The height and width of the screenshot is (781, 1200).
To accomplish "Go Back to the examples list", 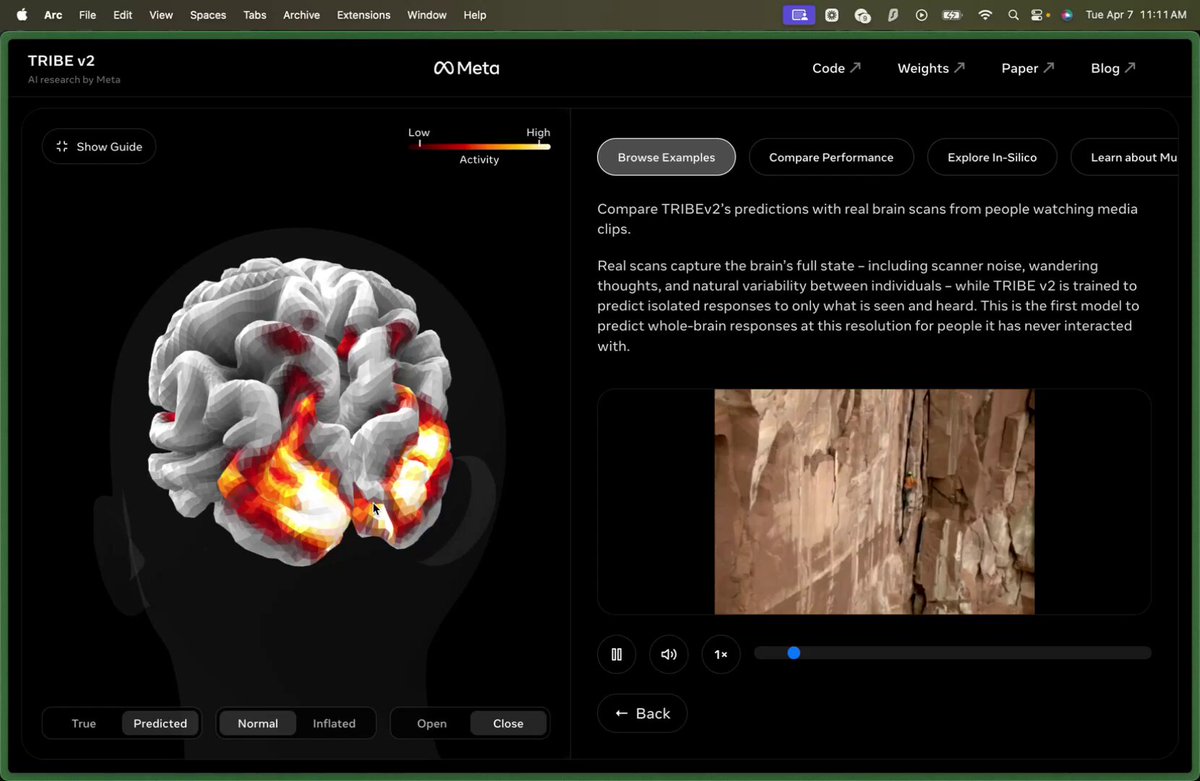I will (642, 713).
